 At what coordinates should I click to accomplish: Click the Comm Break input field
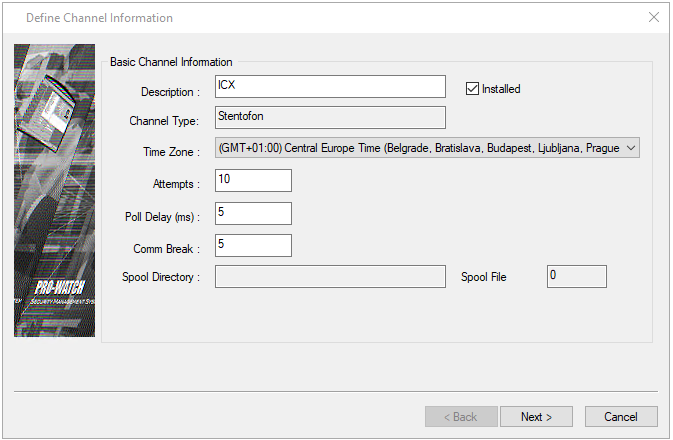click(x=253, y=245)
